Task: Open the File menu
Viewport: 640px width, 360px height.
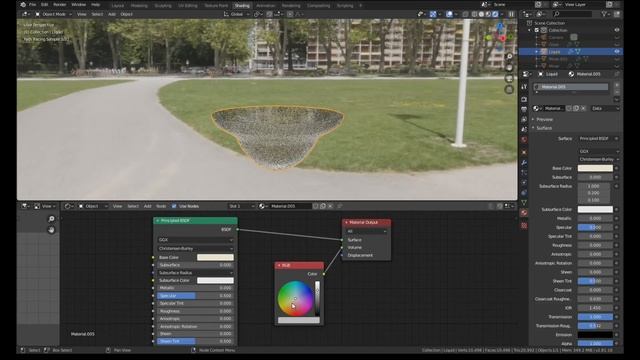Action: (32, 5)
